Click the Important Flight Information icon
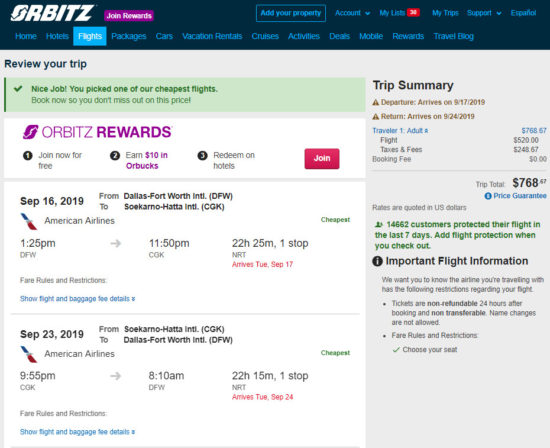 click(377, 261)
